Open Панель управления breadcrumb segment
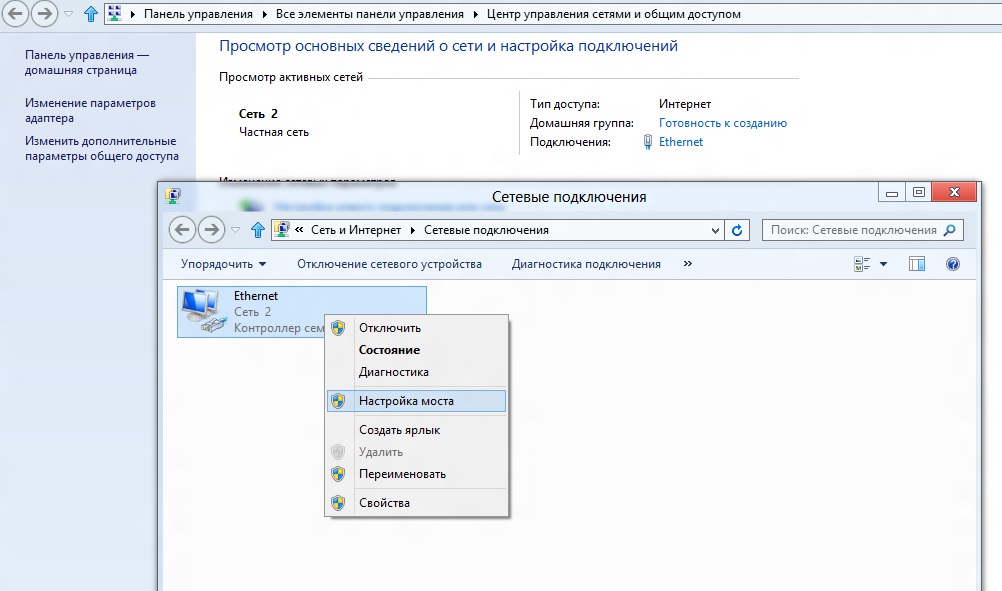Screen dimensions: 1002x591 [x=198, y=14]
